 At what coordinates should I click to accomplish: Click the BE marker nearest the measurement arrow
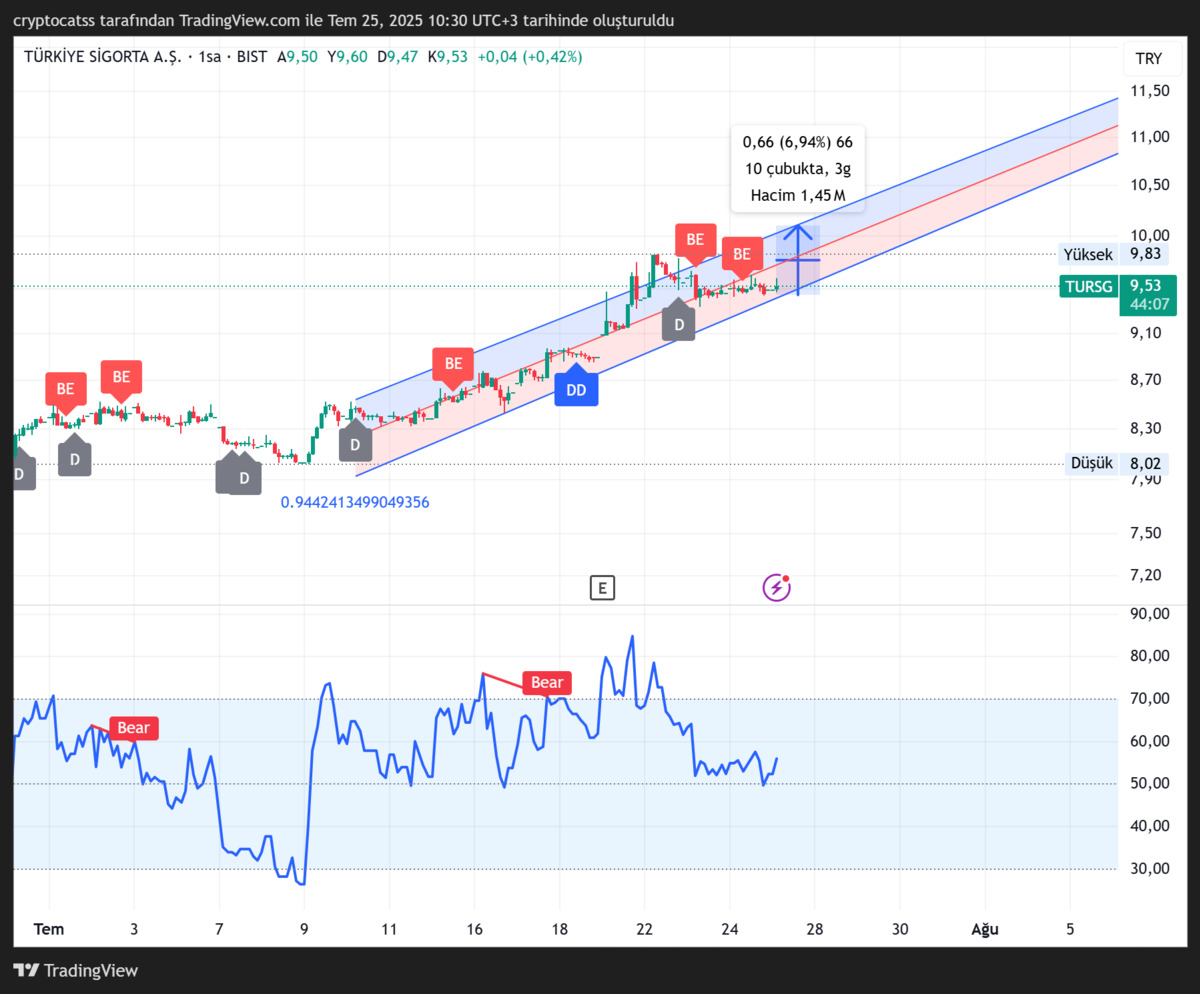point(741,256)
